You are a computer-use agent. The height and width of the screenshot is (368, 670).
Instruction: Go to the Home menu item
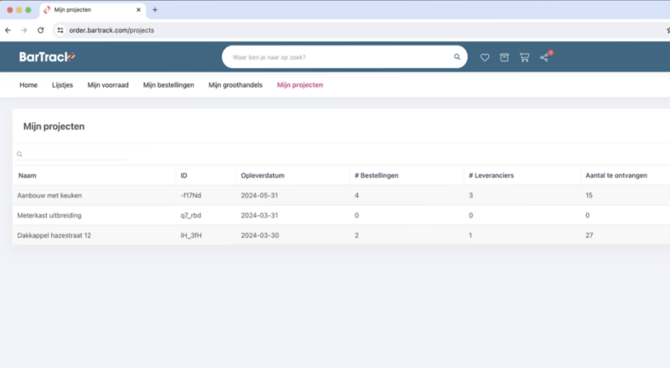(x=28, y=85)
